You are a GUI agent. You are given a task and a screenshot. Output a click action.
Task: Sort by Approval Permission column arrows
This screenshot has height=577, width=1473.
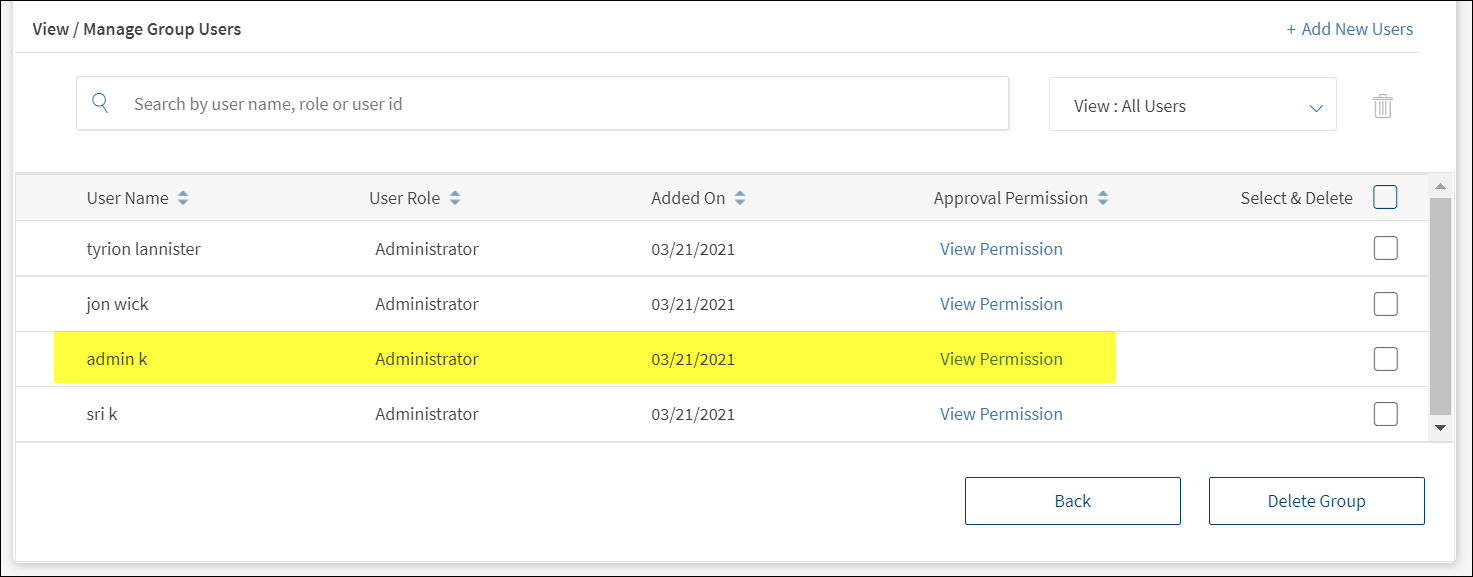pyautogui.click(x=1103, y=198)
